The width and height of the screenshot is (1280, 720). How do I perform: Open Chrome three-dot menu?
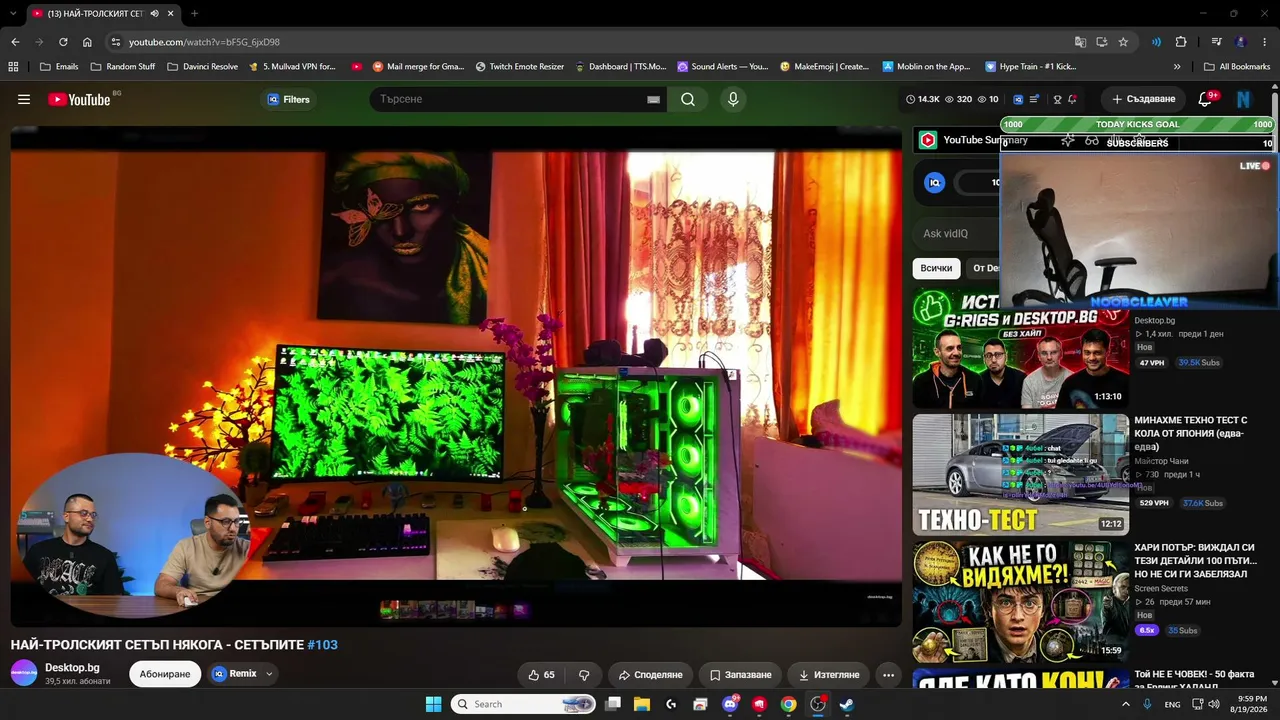1265,42
